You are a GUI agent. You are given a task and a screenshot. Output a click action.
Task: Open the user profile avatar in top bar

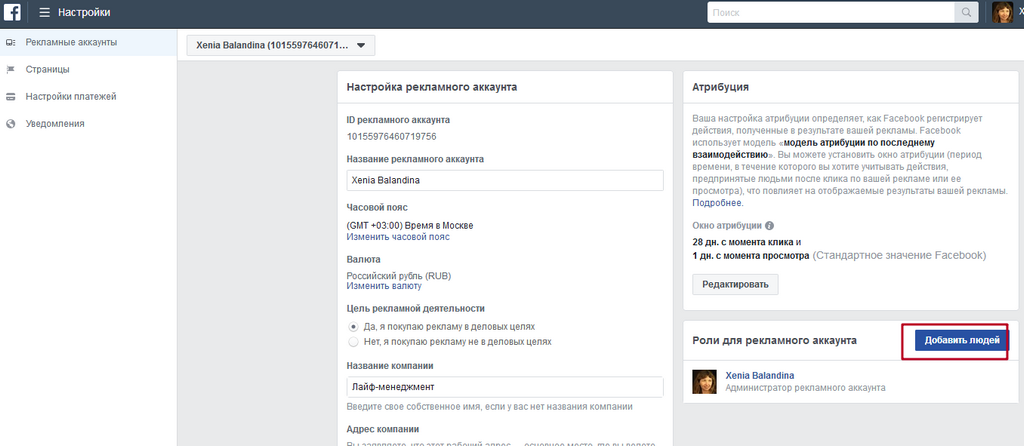[x=1002, y=12]
